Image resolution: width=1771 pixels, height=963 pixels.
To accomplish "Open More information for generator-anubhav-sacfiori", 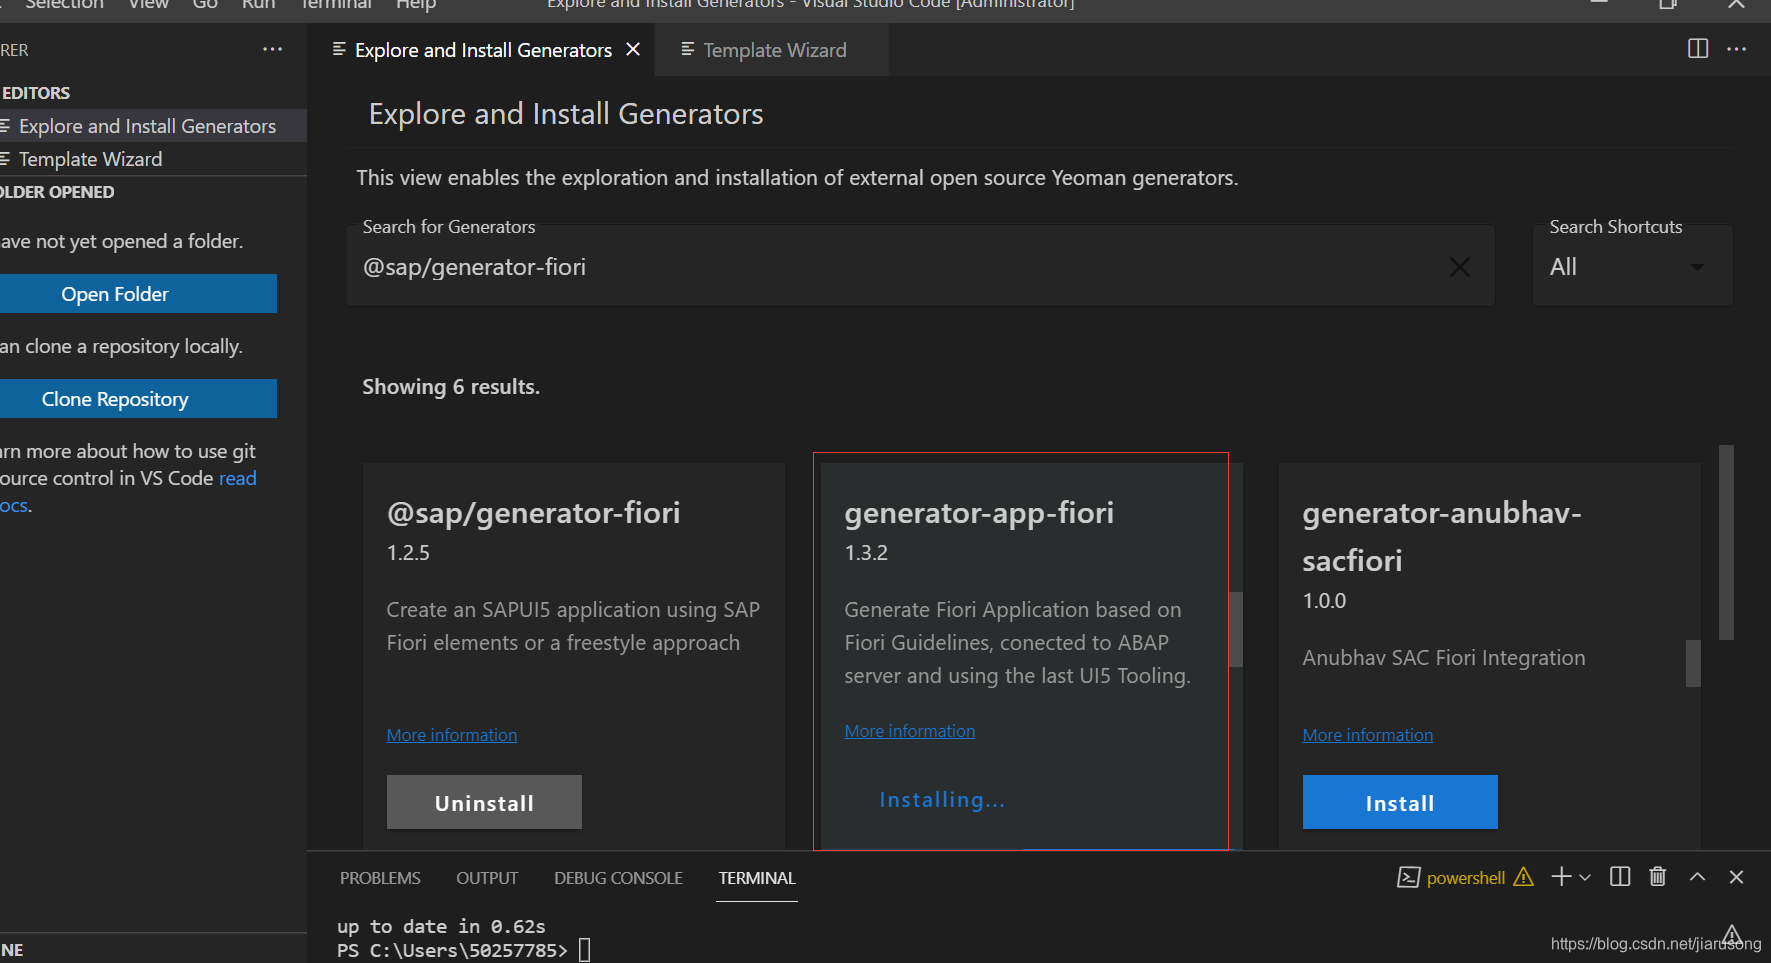I will pos(1368,735).
